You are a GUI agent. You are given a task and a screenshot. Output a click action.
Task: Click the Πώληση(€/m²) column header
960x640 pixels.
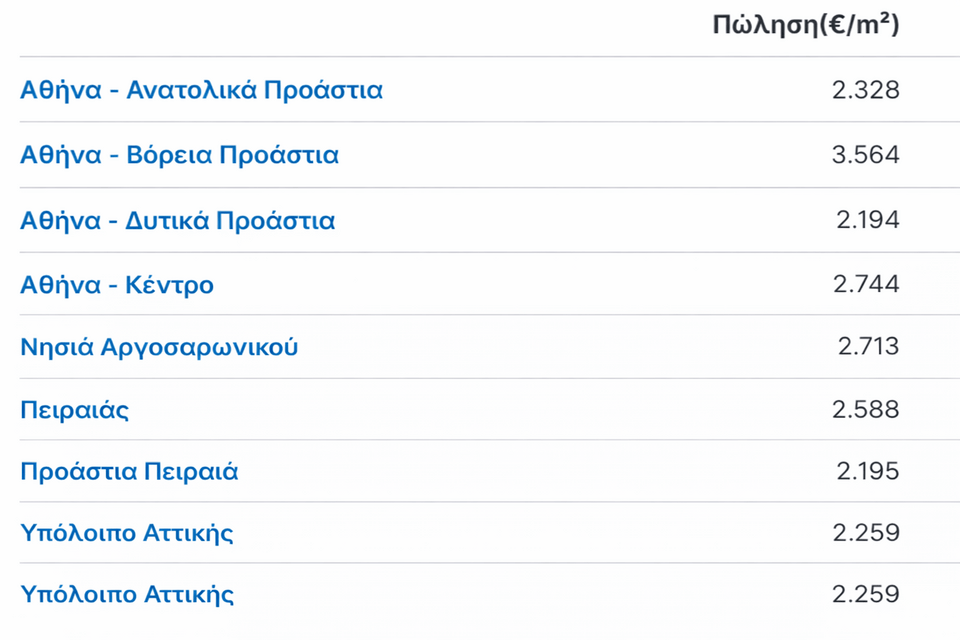tap(805, 25)
